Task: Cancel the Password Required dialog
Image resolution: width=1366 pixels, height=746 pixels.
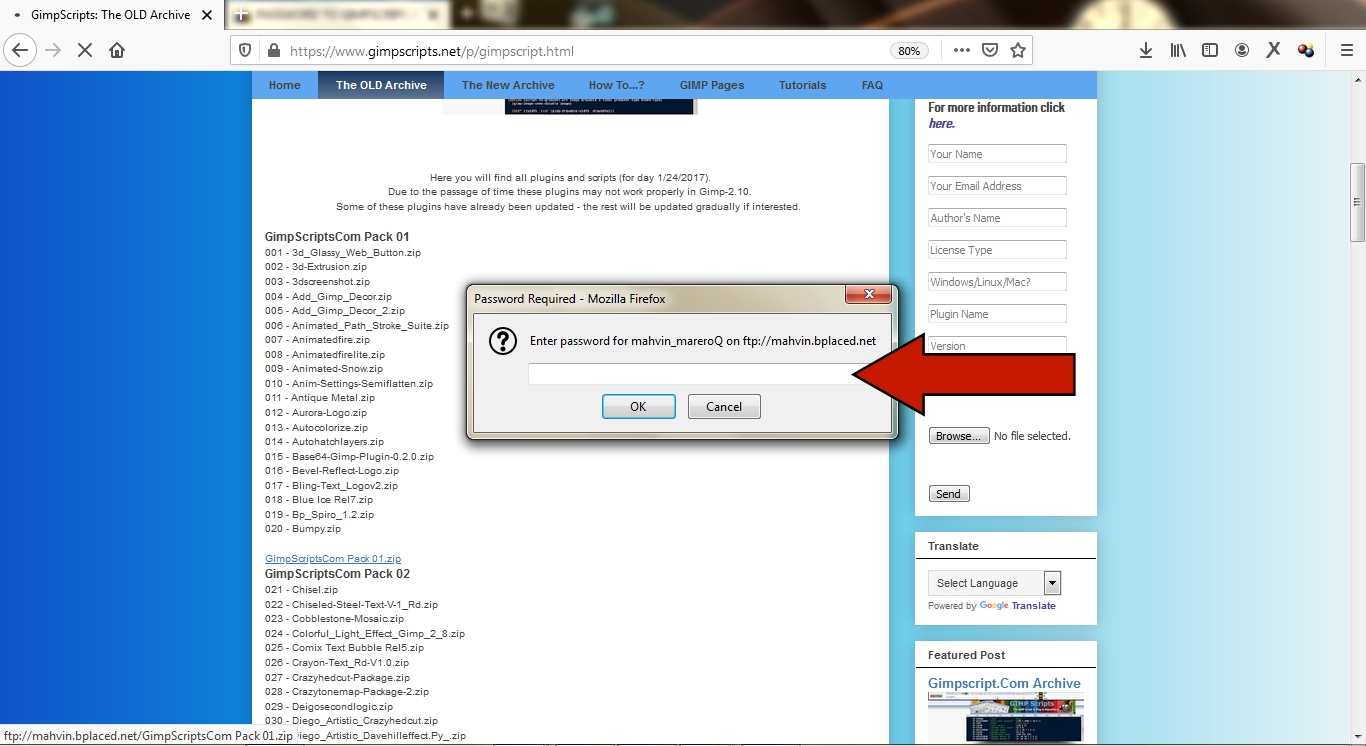Action: (x=724, y=406)
